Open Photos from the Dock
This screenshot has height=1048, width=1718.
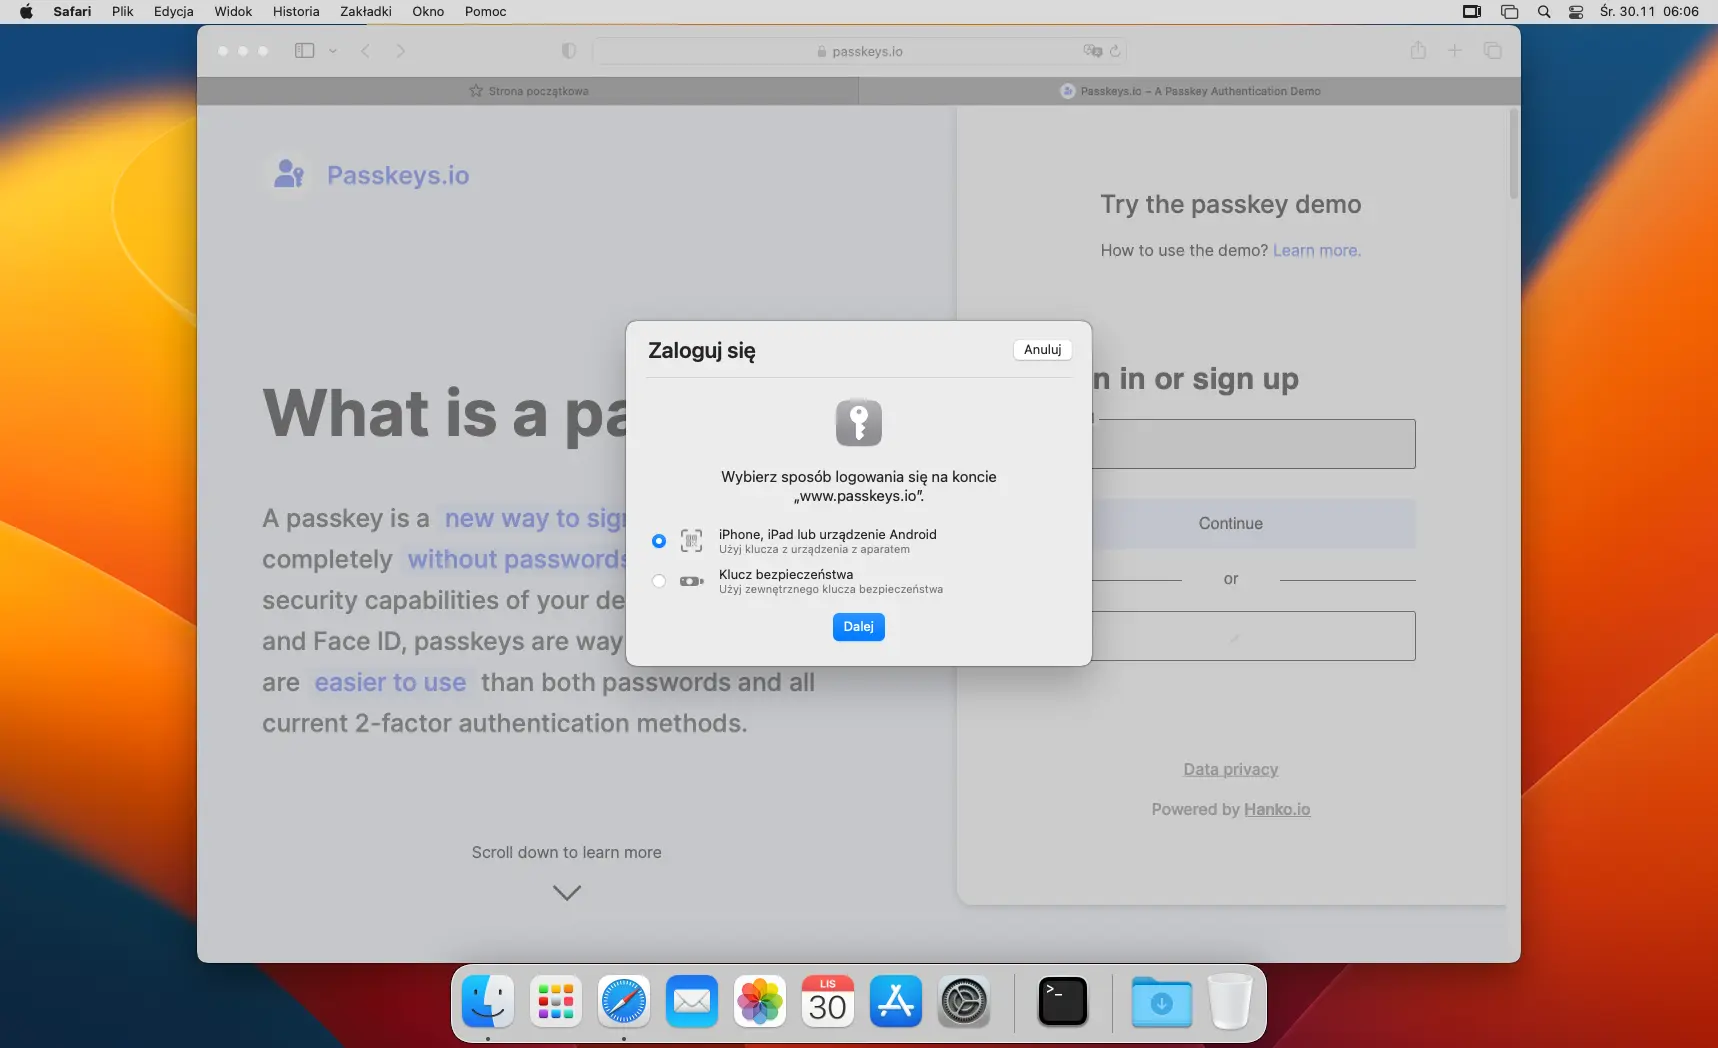tap(760, 1001)
